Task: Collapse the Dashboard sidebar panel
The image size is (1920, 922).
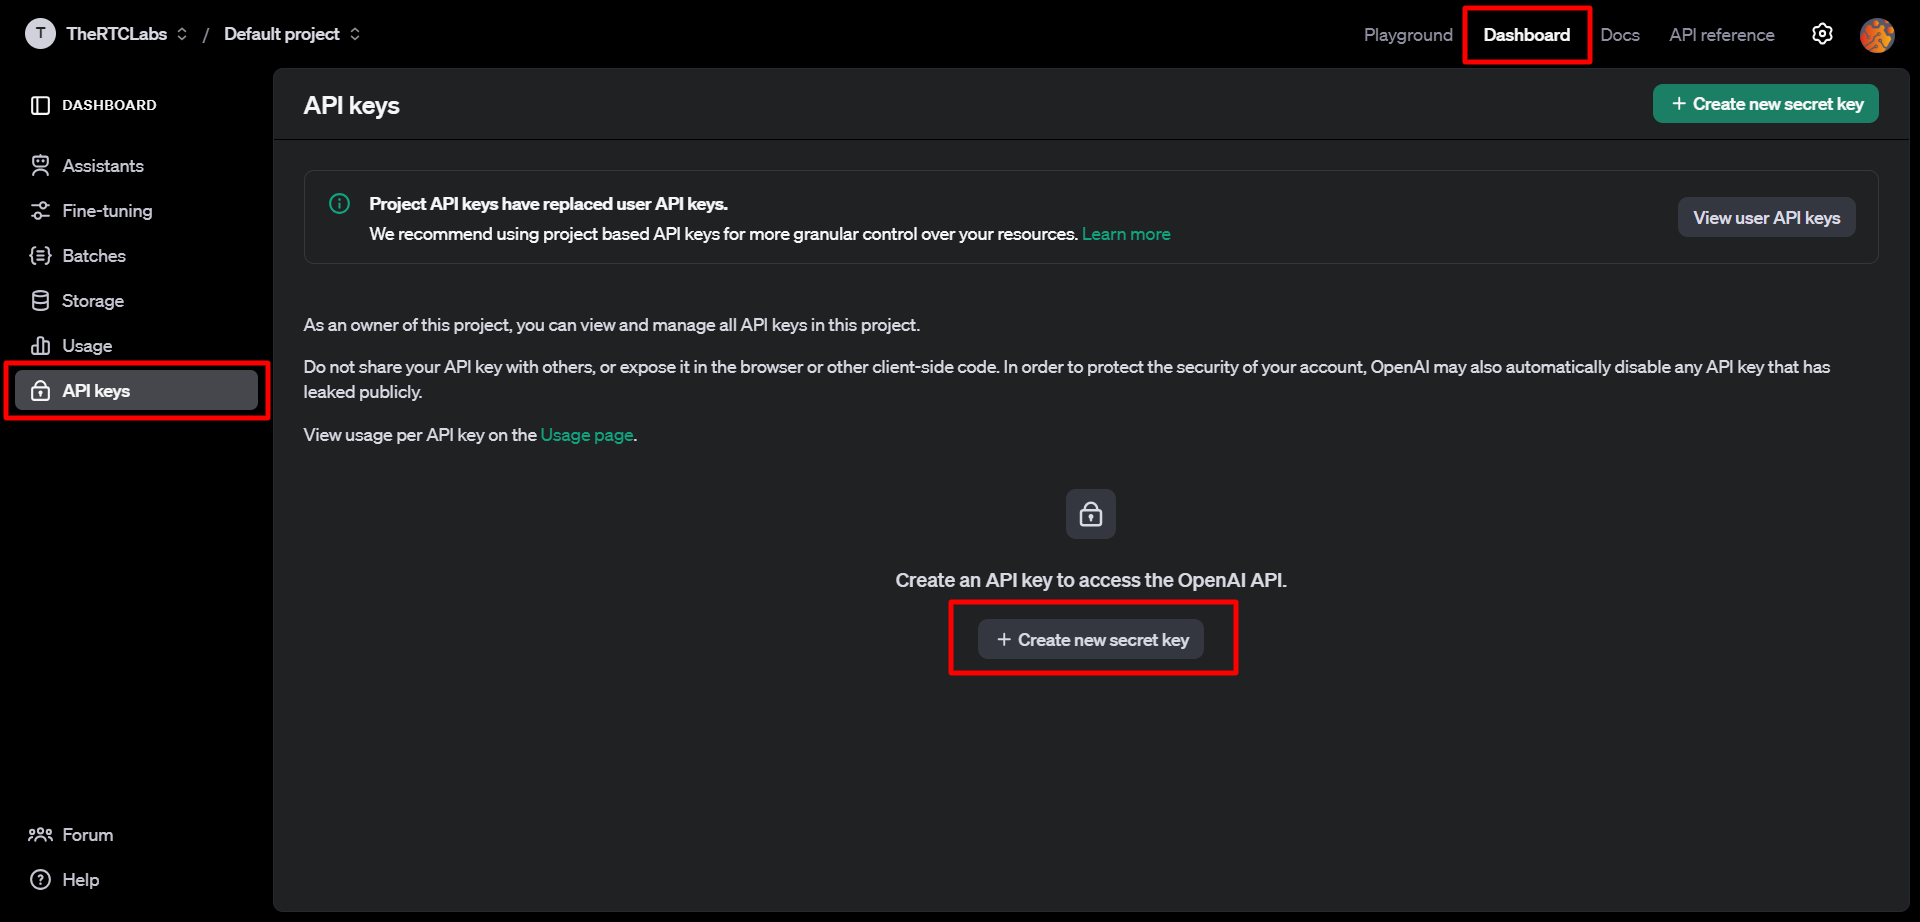Action: [x=40, y=104]
